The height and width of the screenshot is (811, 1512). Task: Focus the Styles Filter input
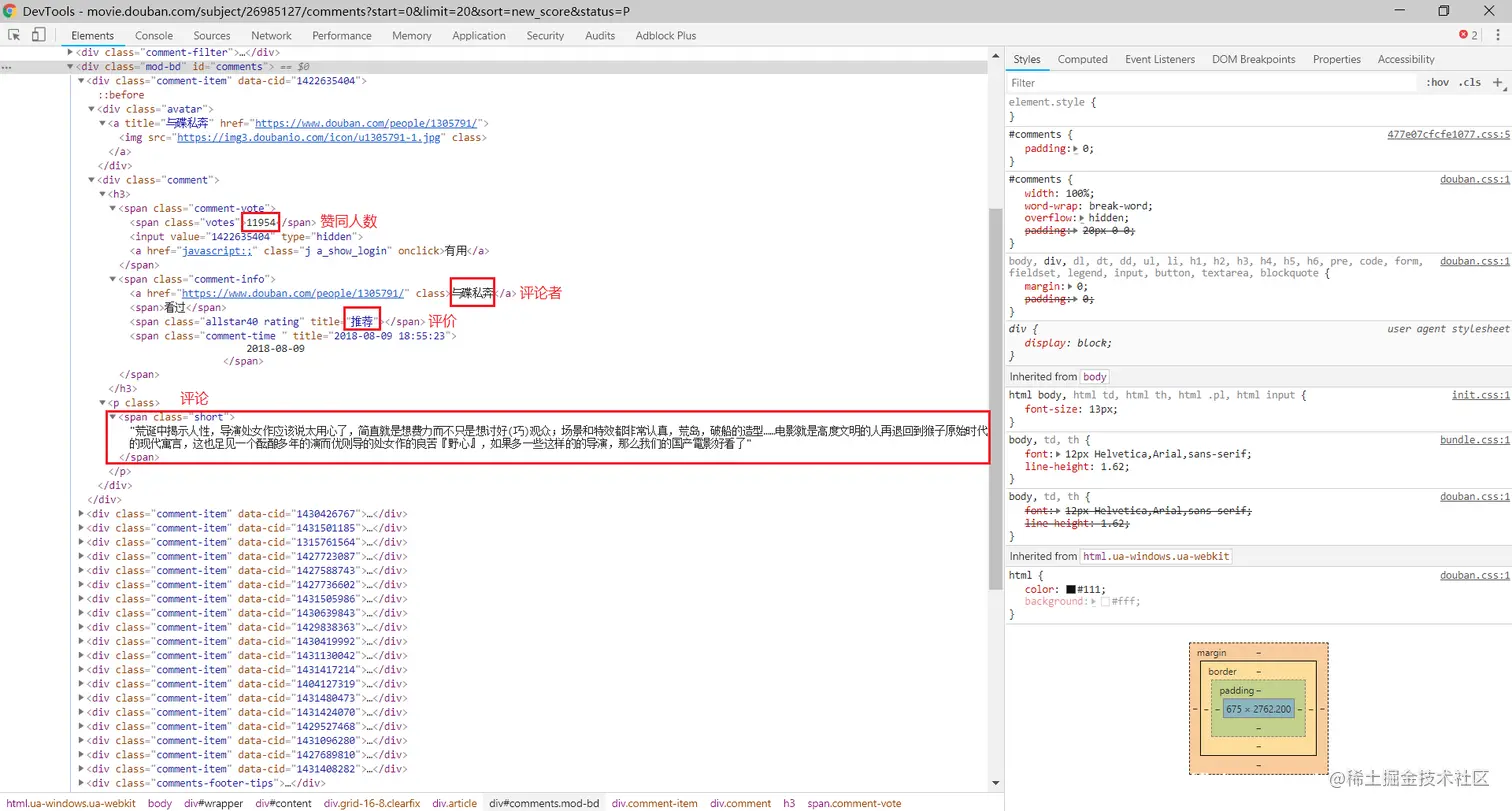click(1210, 82)
